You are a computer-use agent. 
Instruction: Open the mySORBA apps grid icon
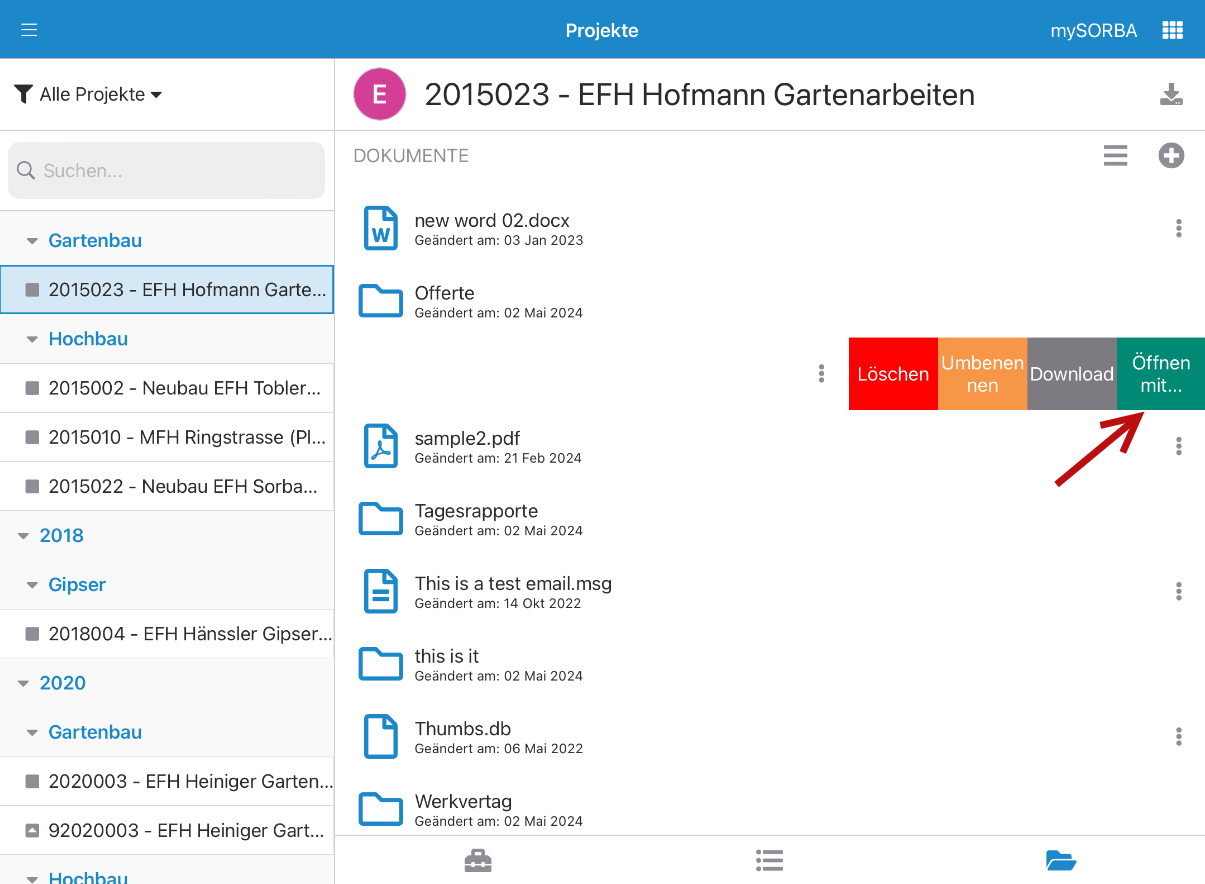(x=1172, y=30)
